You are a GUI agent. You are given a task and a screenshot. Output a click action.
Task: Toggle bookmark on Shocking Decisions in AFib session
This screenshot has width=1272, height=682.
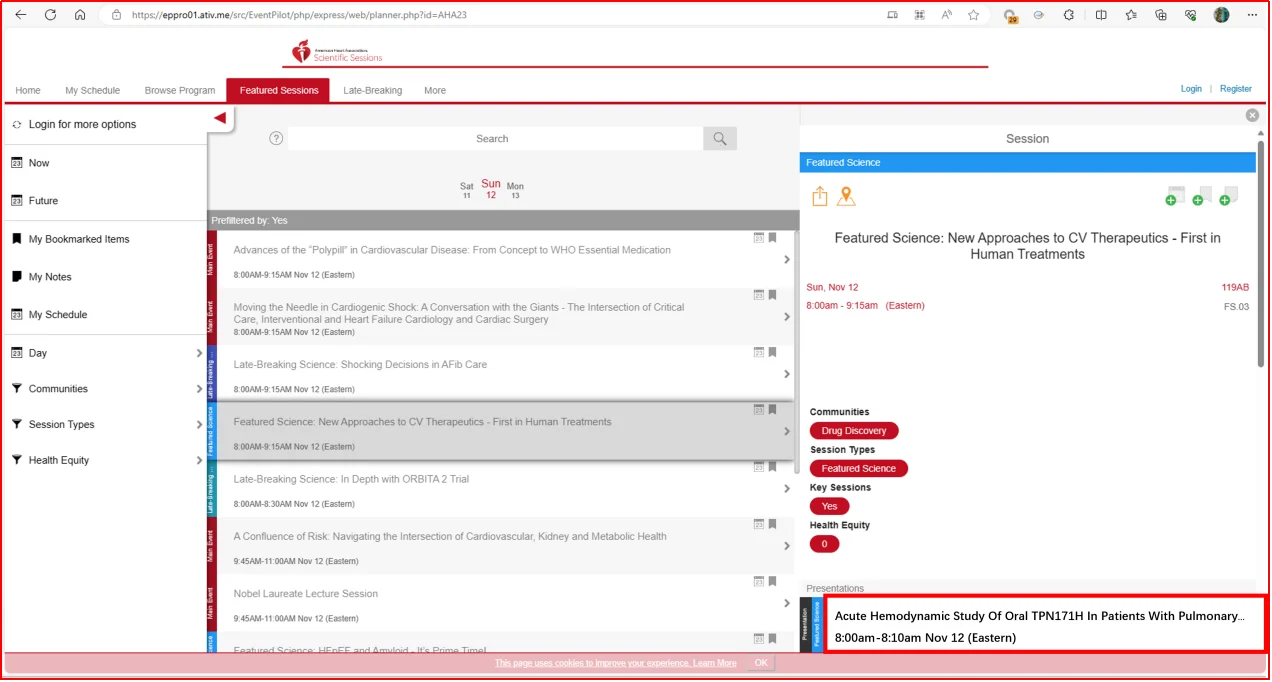click(772, 352)
